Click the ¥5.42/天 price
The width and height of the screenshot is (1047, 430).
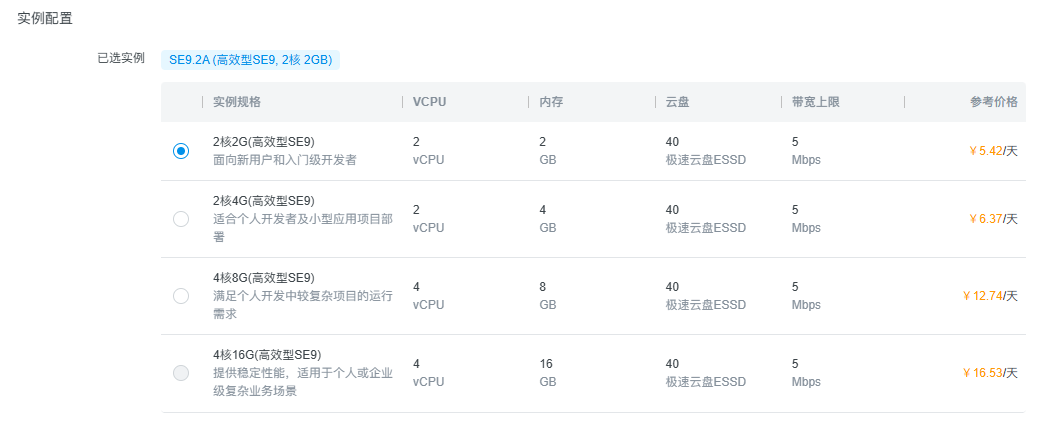coord(992,151)
